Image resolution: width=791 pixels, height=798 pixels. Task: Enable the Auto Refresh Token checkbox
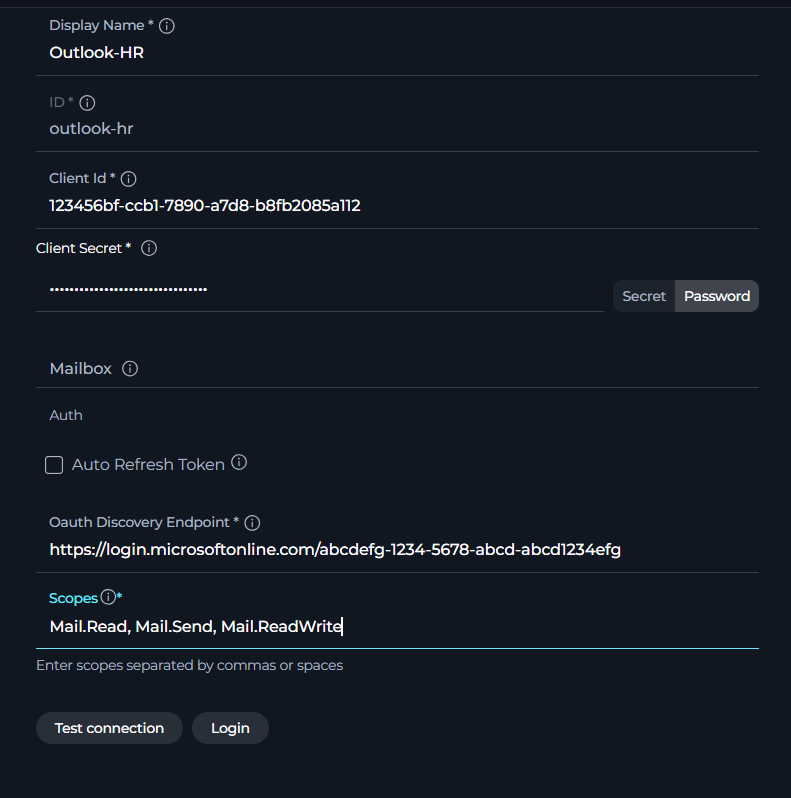click(x=54, y=465)
